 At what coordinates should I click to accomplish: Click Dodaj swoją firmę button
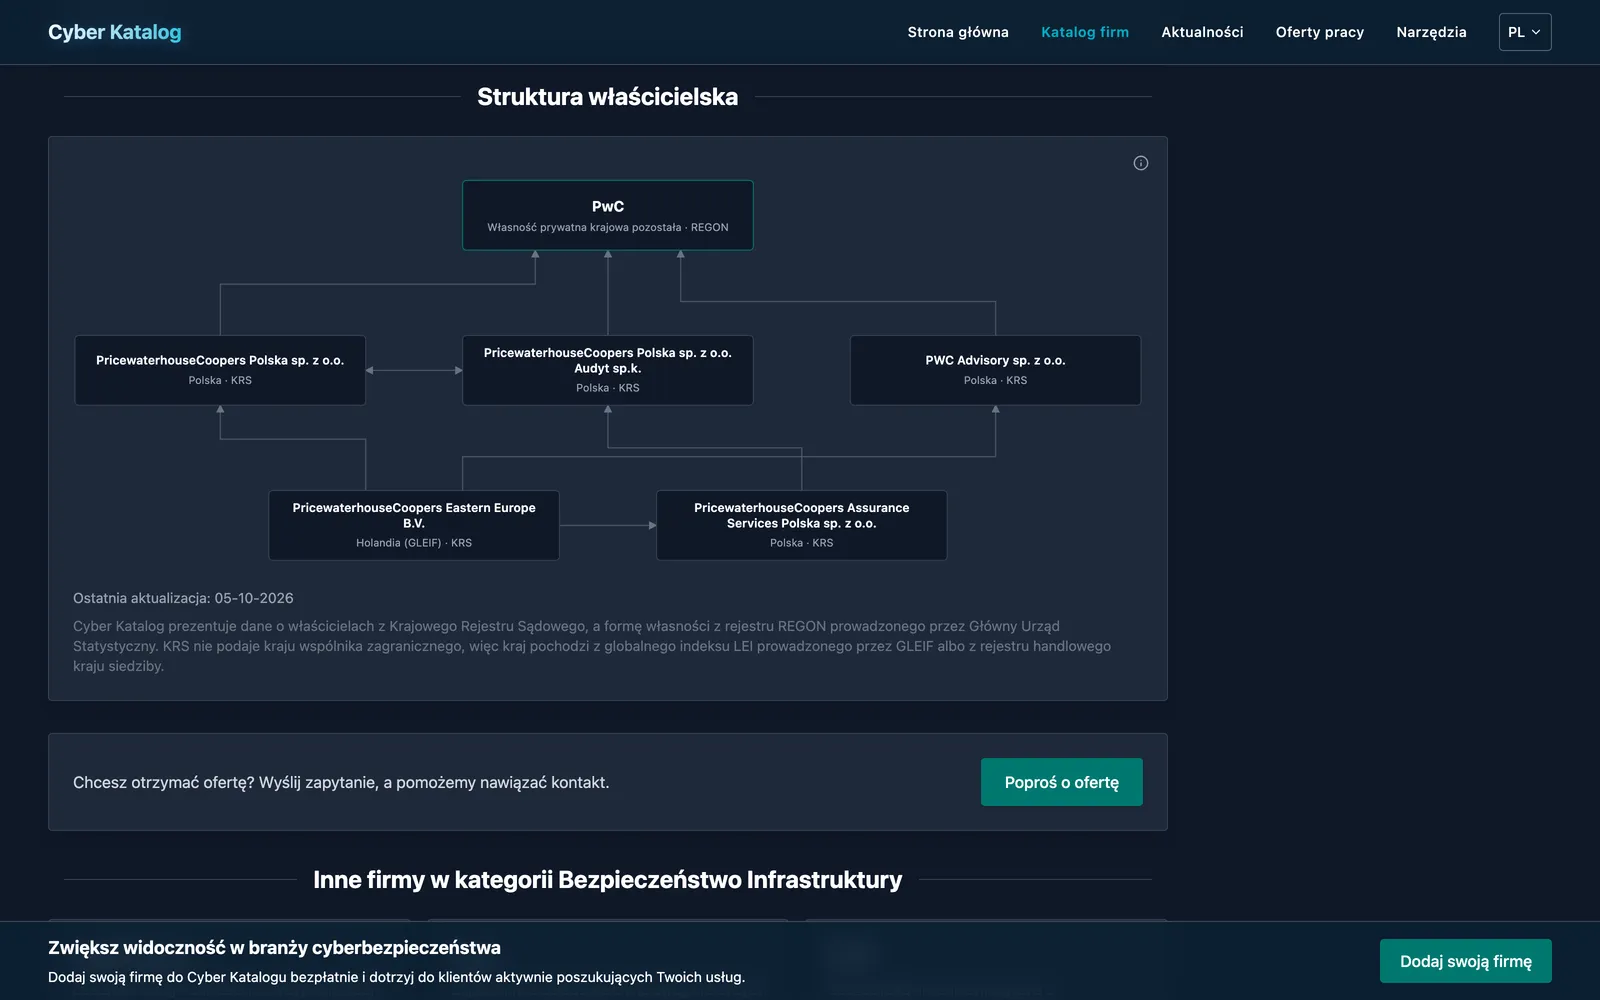pos(1466,961)
